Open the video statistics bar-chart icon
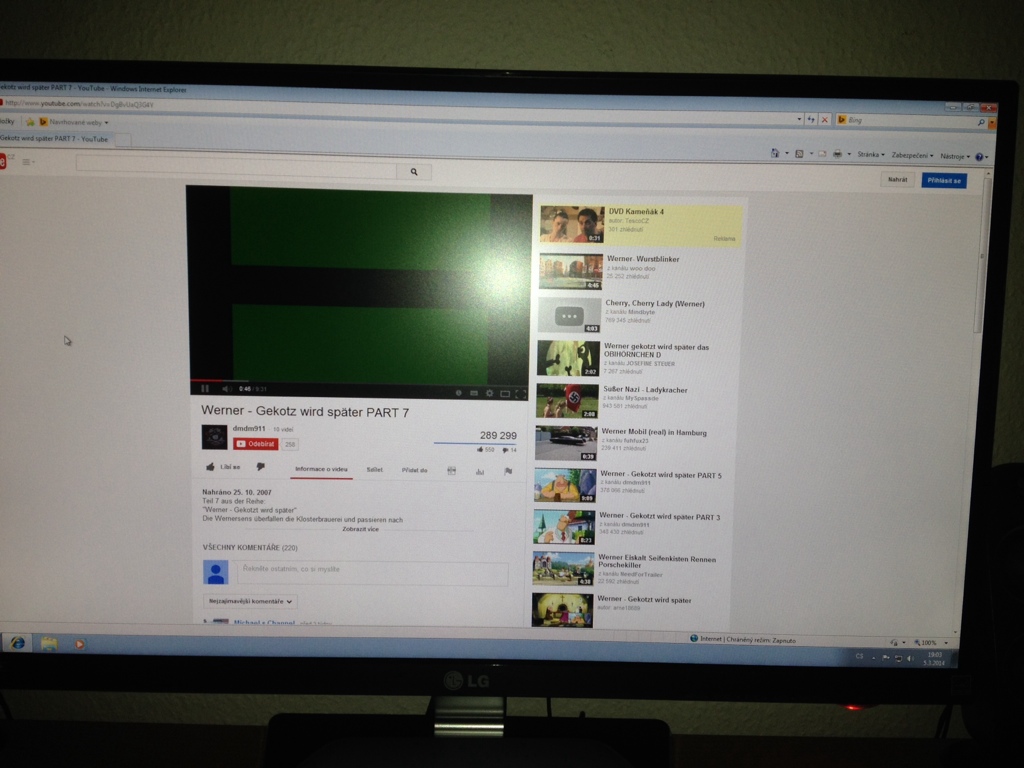Screen dimensions: 1024x768 point(480,472)
